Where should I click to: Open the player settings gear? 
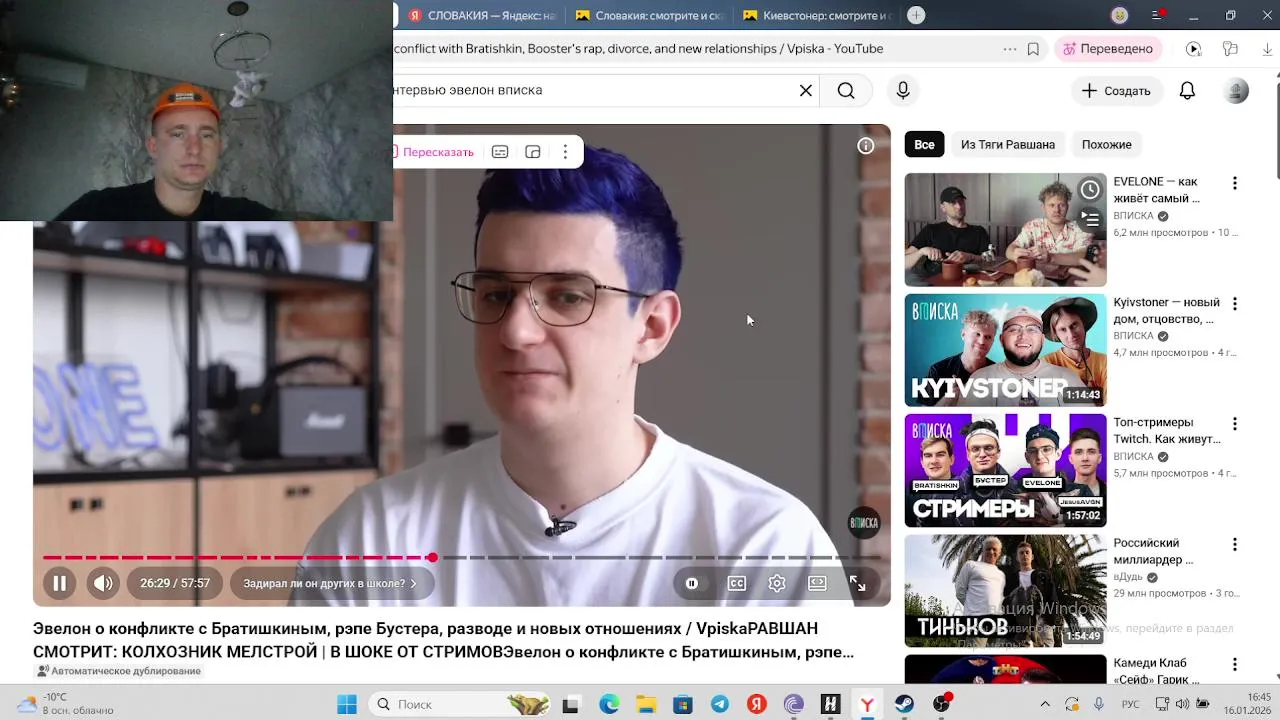777,584
